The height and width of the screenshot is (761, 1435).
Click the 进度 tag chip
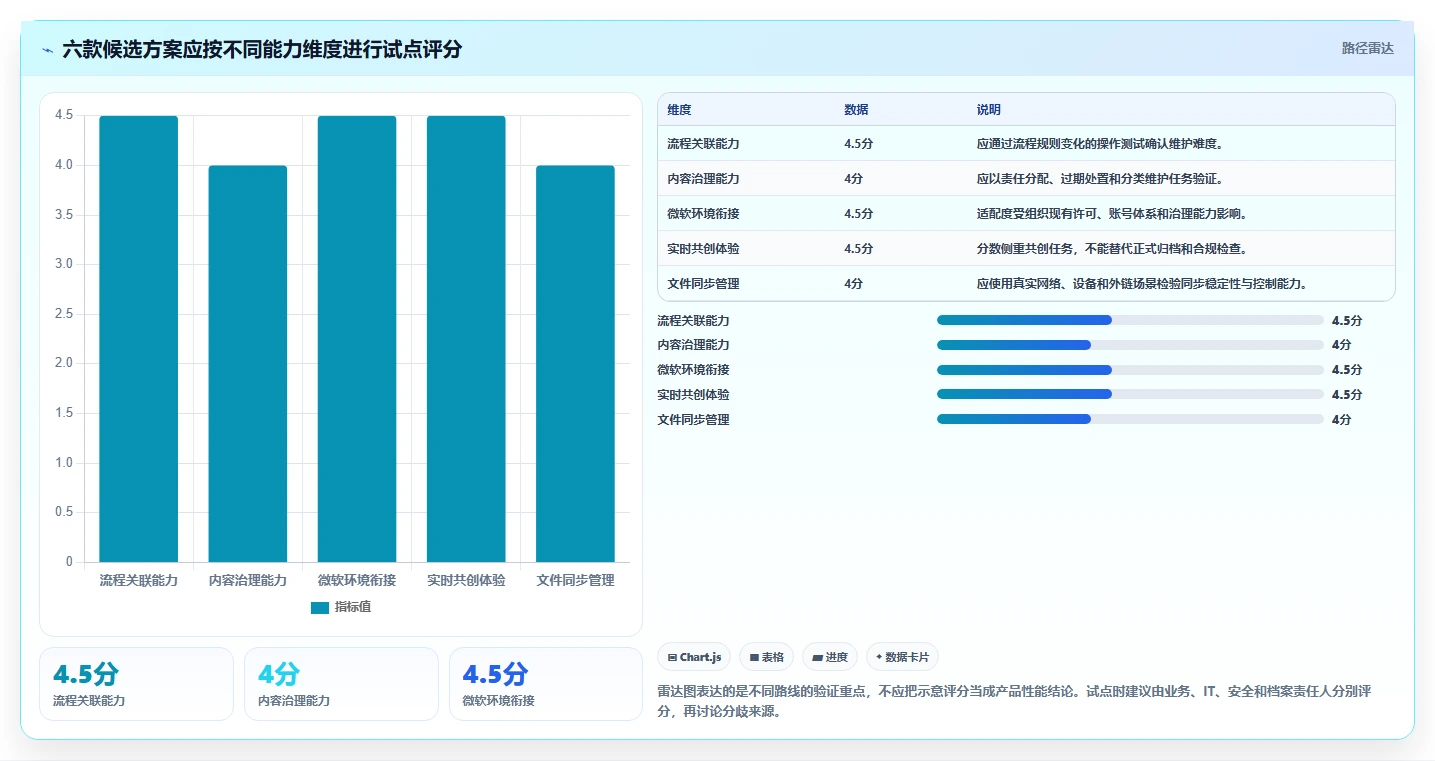point(830,657)
